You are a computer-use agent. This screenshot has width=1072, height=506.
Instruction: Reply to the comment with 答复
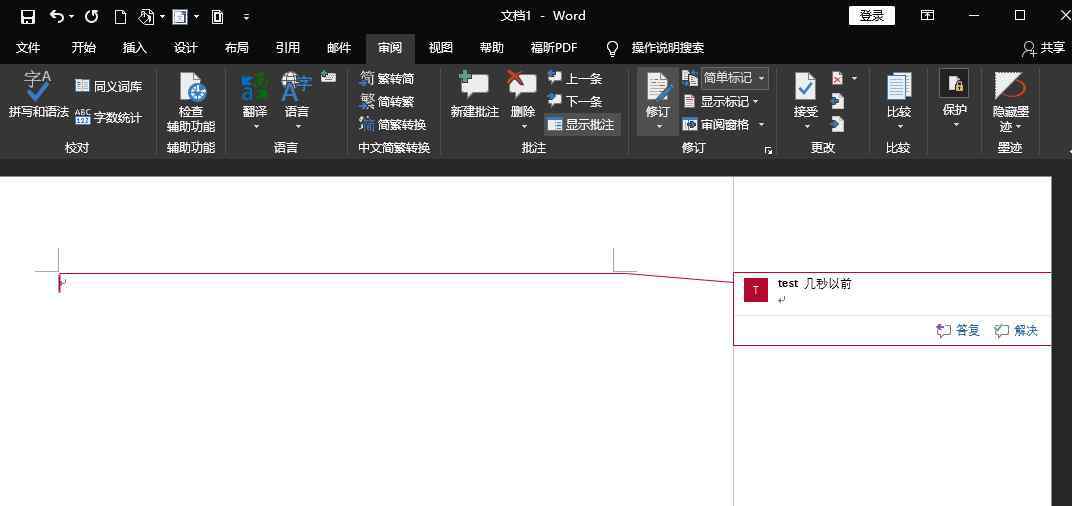tap(959, 331)
